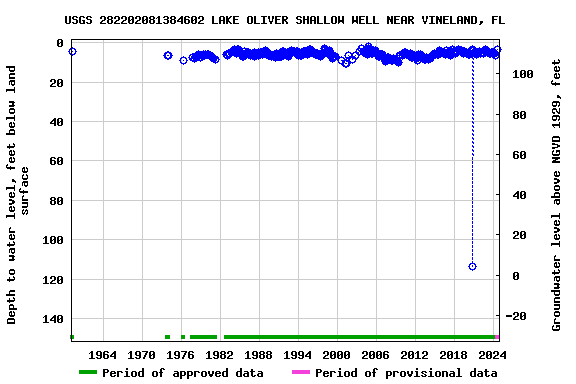The image size is (576, 384).
Task: Click the green approved data legend swatch
Action: click(88, 372)
